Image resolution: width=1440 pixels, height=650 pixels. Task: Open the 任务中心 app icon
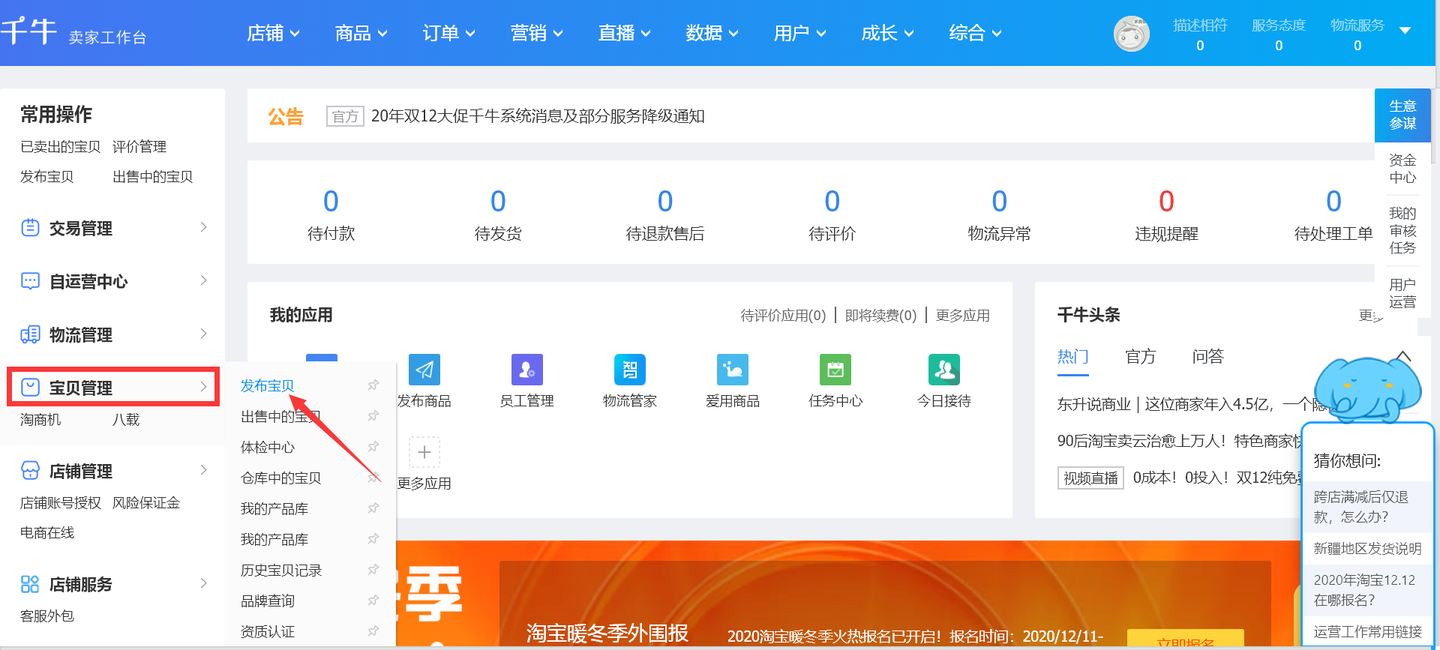(835, 369)
